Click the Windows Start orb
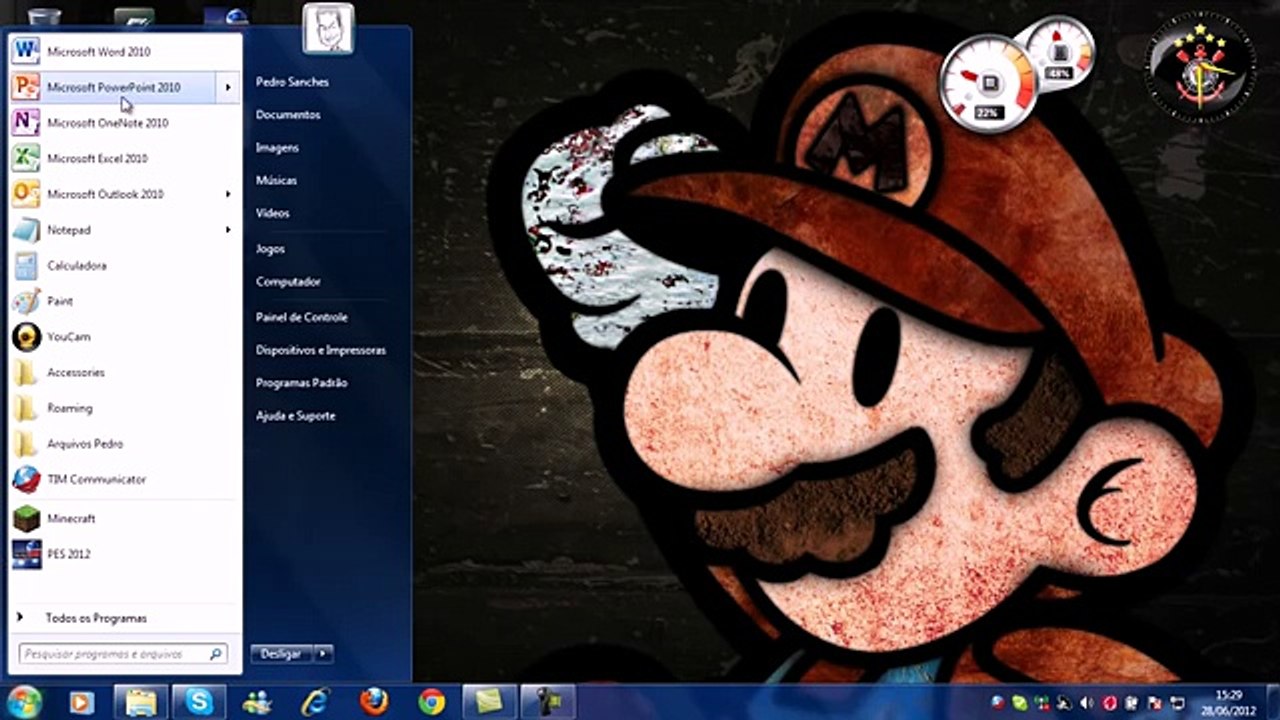 [23, 701]
